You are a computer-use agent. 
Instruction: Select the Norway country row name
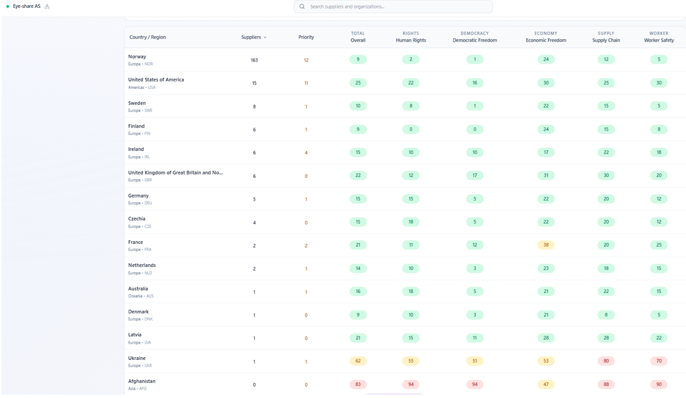coord(137,56)
